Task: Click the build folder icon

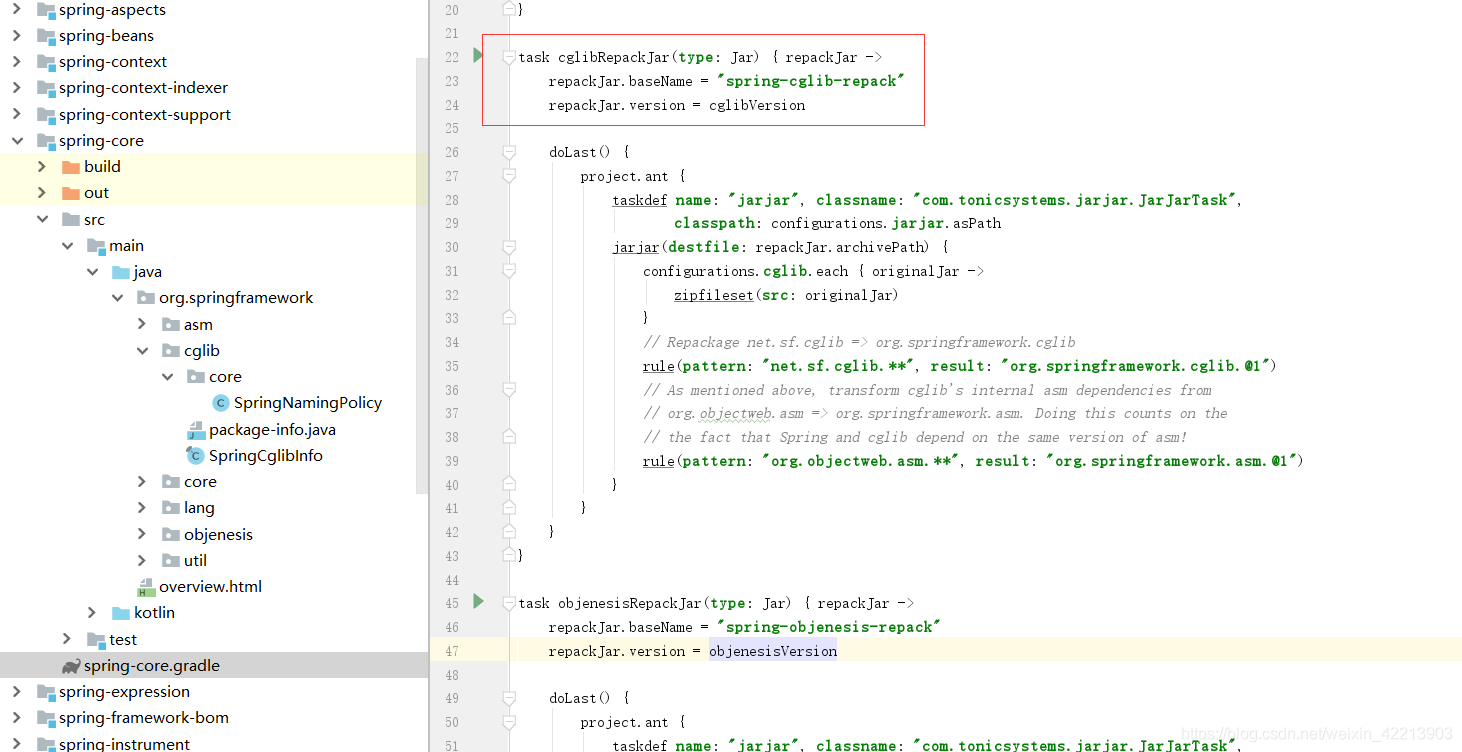Action: click(x=71, y=167)
